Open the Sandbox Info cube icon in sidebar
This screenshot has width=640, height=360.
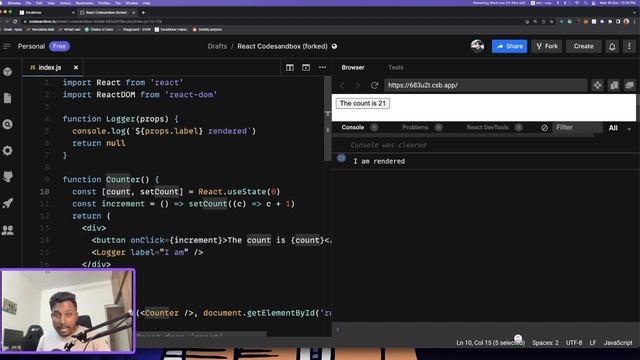pyautogui.click(x=8, y=72)
